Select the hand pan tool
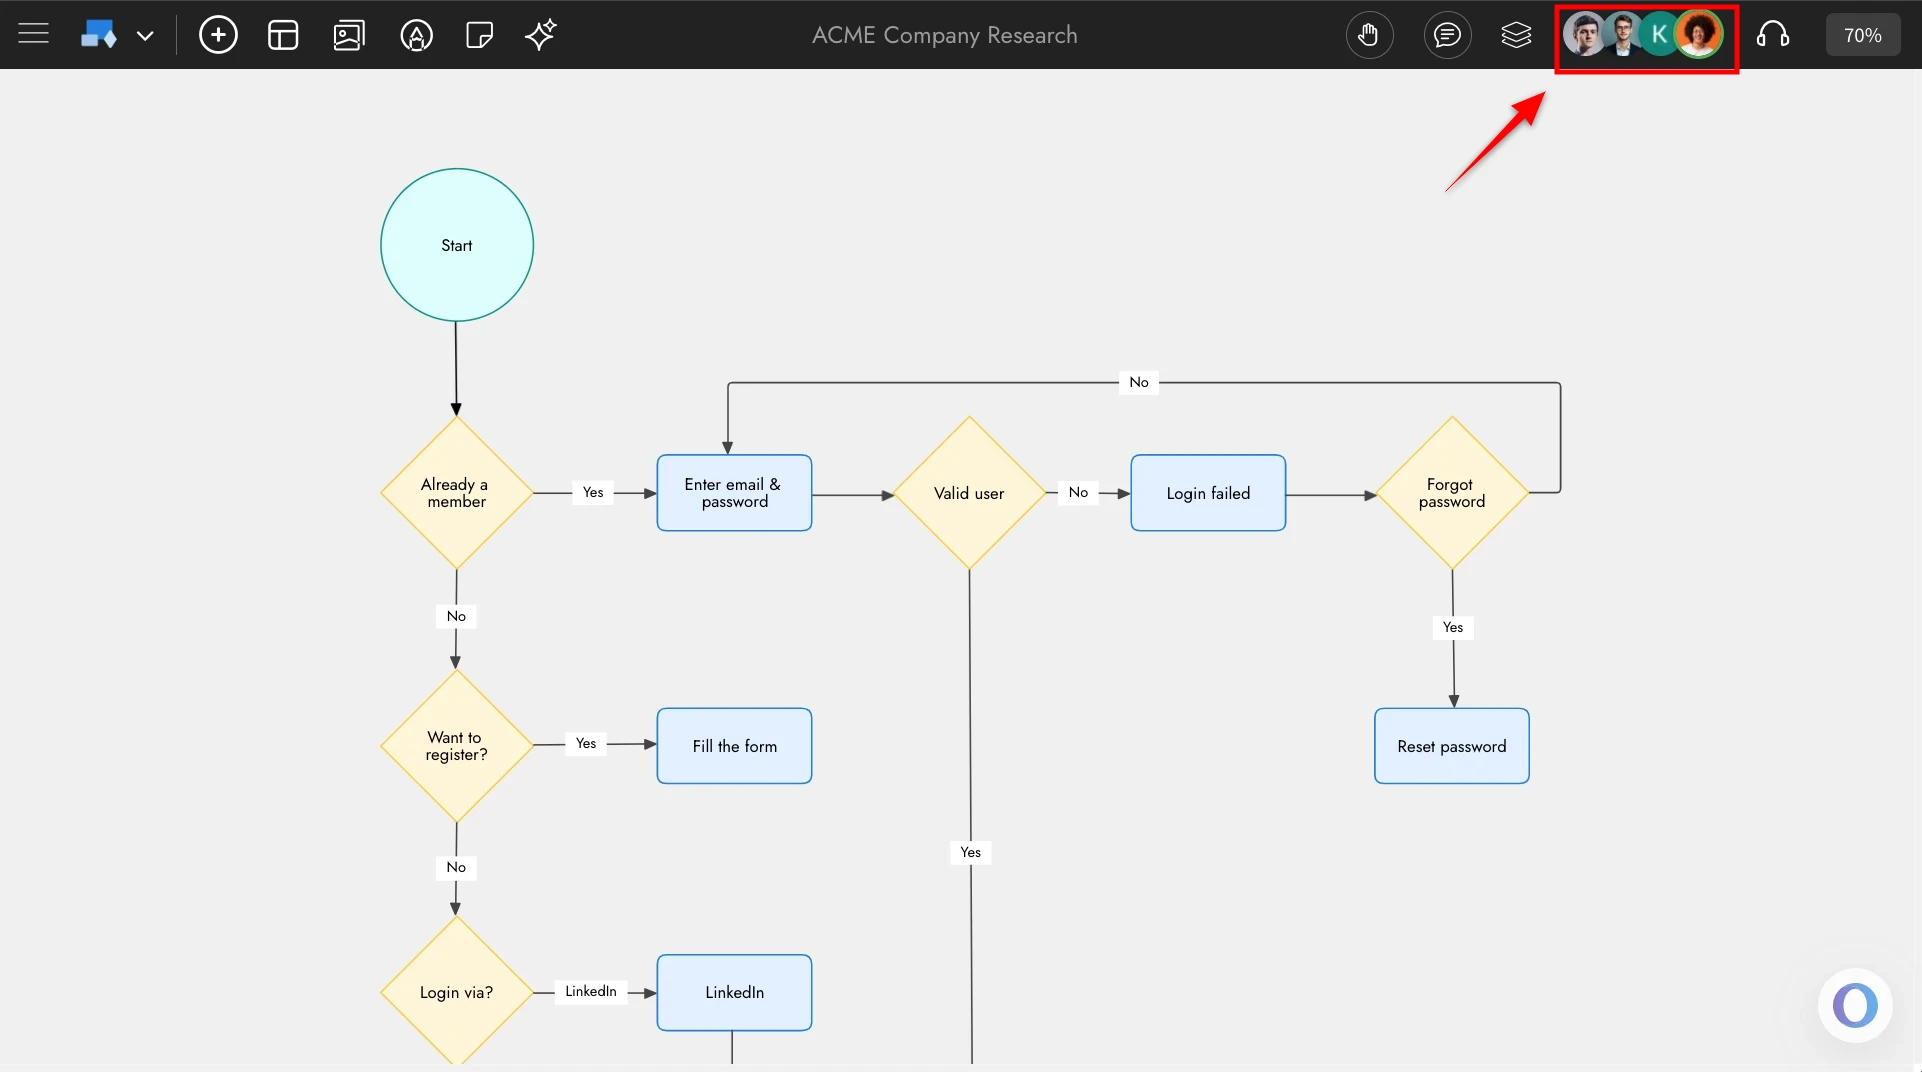The image size is (1922, 1072). [1369, 34]
